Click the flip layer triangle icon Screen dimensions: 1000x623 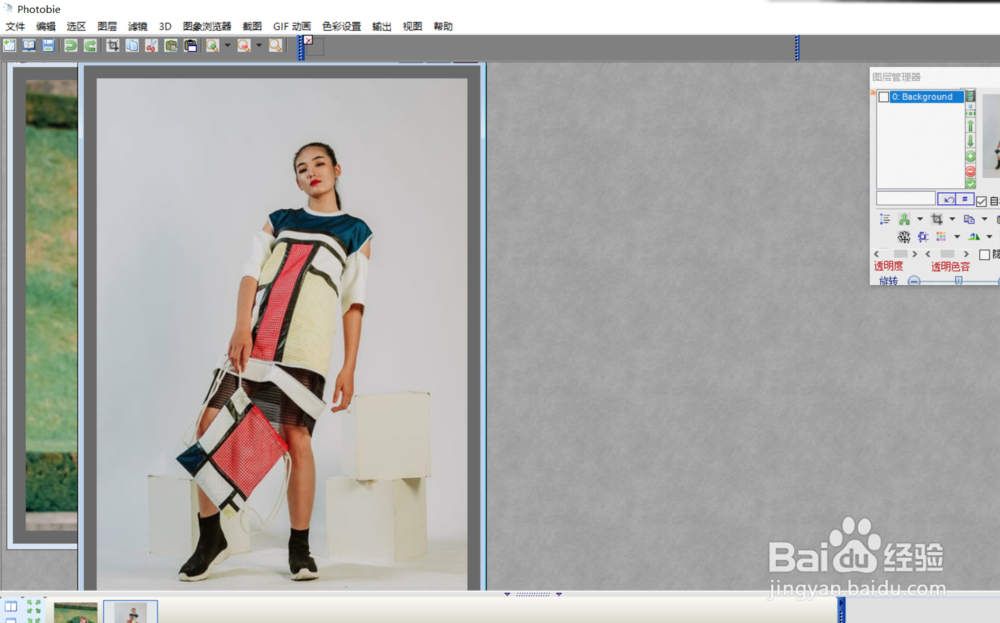coord(974,237)
